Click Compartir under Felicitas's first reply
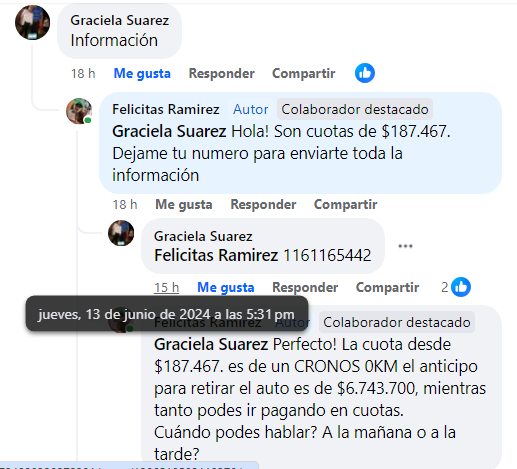The height and width of the screenshot is (469, 517). tap(346, 204)
